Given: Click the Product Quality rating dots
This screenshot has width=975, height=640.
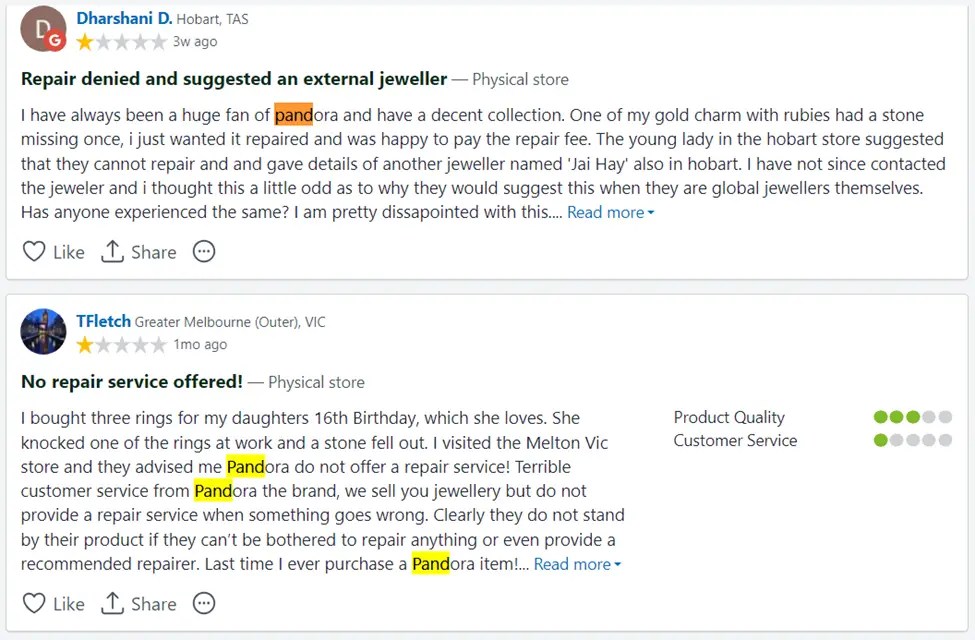Looking at the screenshot, I should (x=912, y=417).
